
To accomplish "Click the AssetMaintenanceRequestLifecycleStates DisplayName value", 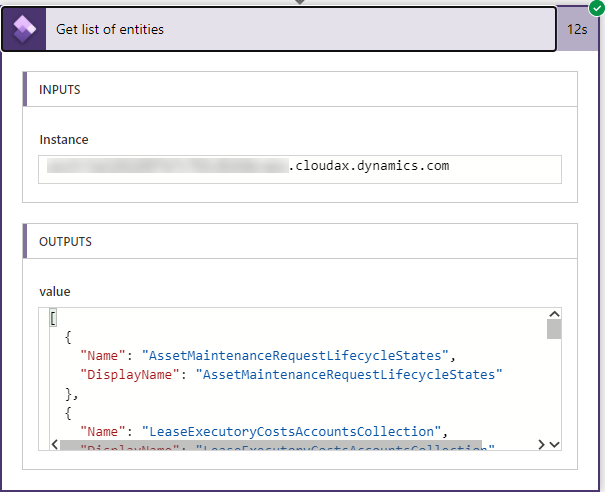I will coord(349,375).
